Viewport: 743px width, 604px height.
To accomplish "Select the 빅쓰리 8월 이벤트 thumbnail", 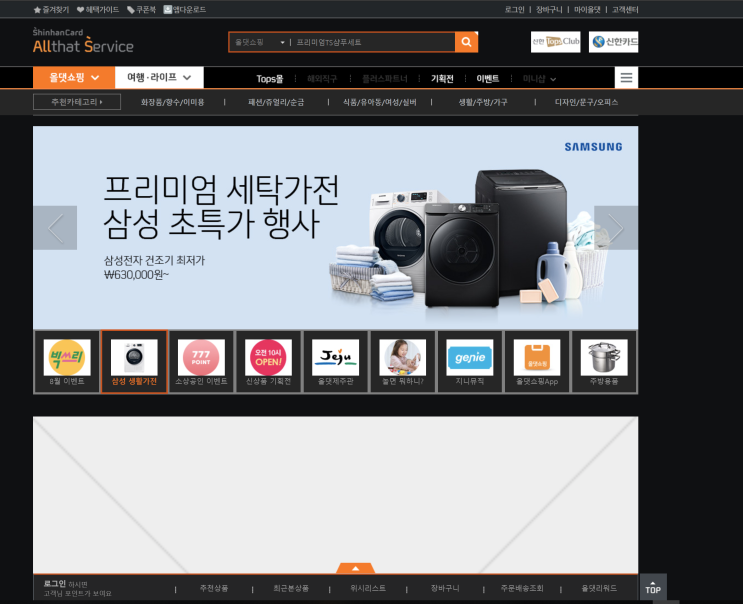I will tap(67, 362).
